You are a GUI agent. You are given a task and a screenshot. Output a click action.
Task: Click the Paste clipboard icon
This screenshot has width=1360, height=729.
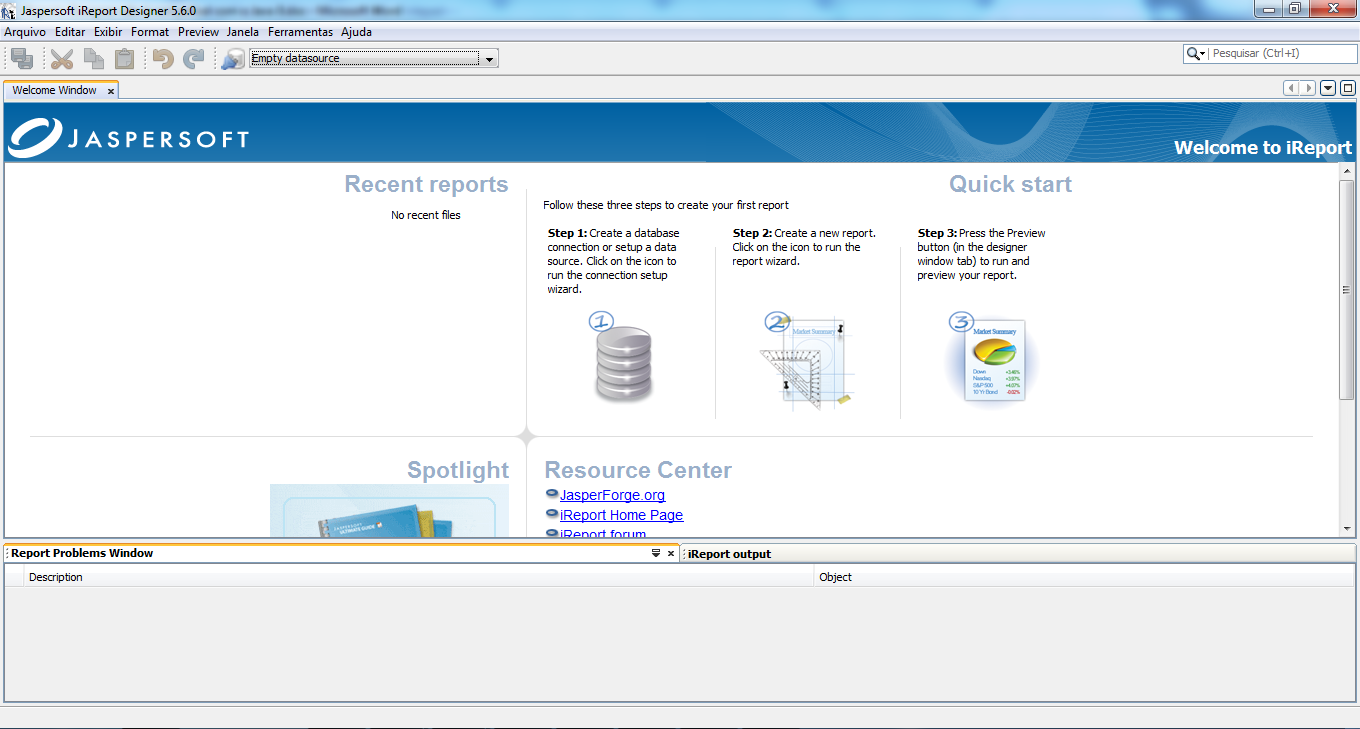pos(124,58)
